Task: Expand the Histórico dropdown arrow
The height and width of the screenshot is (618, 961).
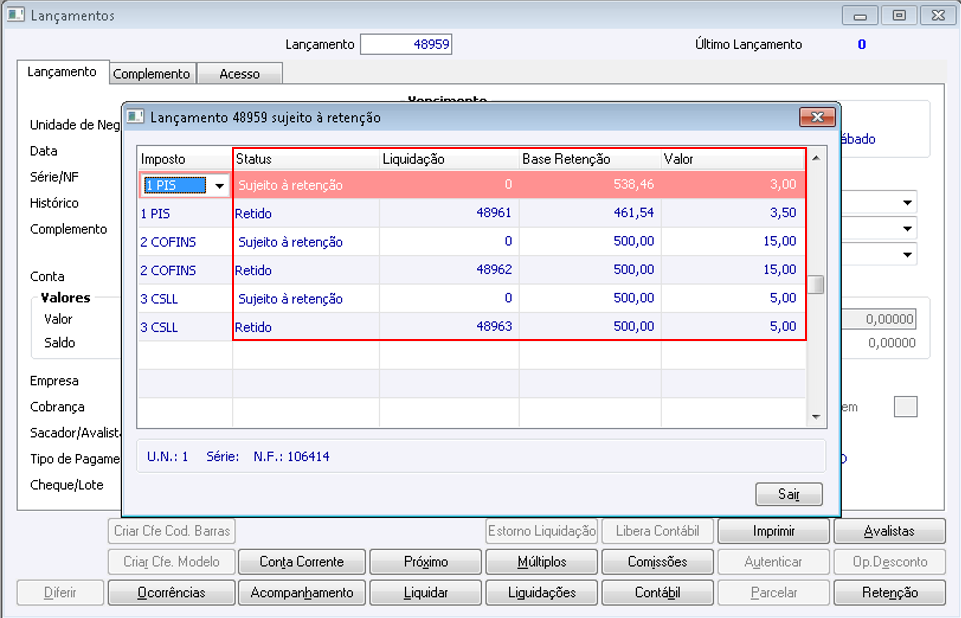Action: [x=907, y=203]
